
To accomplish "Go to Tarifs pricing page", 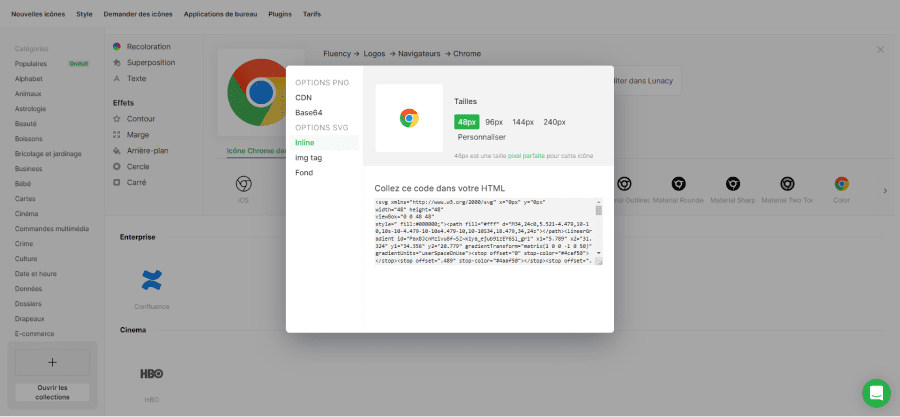I will coord(312,14).
